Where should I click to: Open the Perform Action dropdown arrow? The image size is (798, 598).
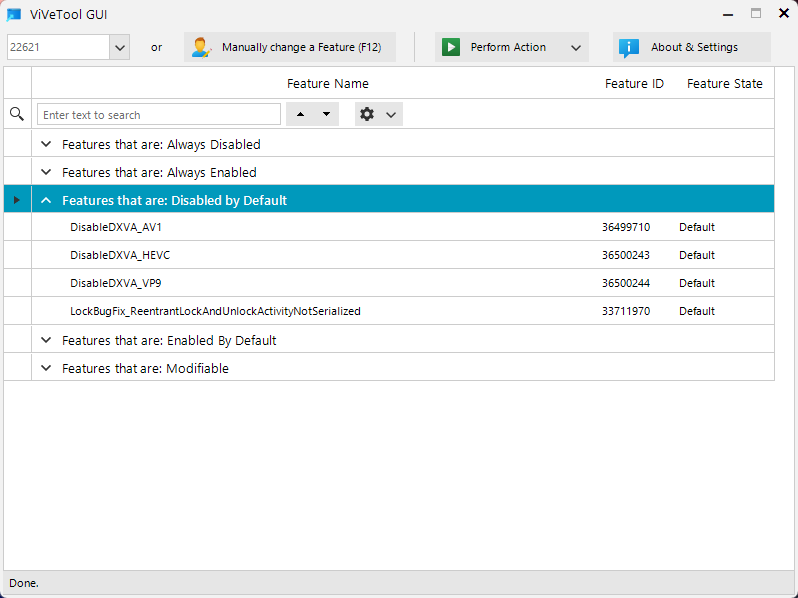576,47
